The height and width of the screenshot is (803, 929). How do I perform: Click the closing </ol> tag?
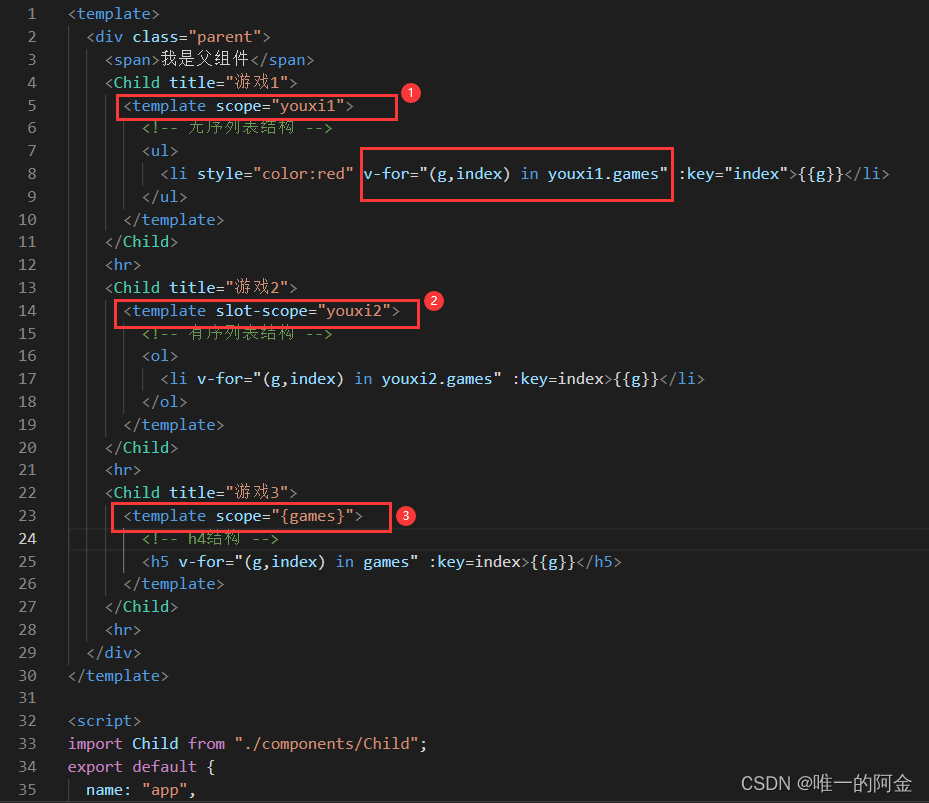coord(165,402)
